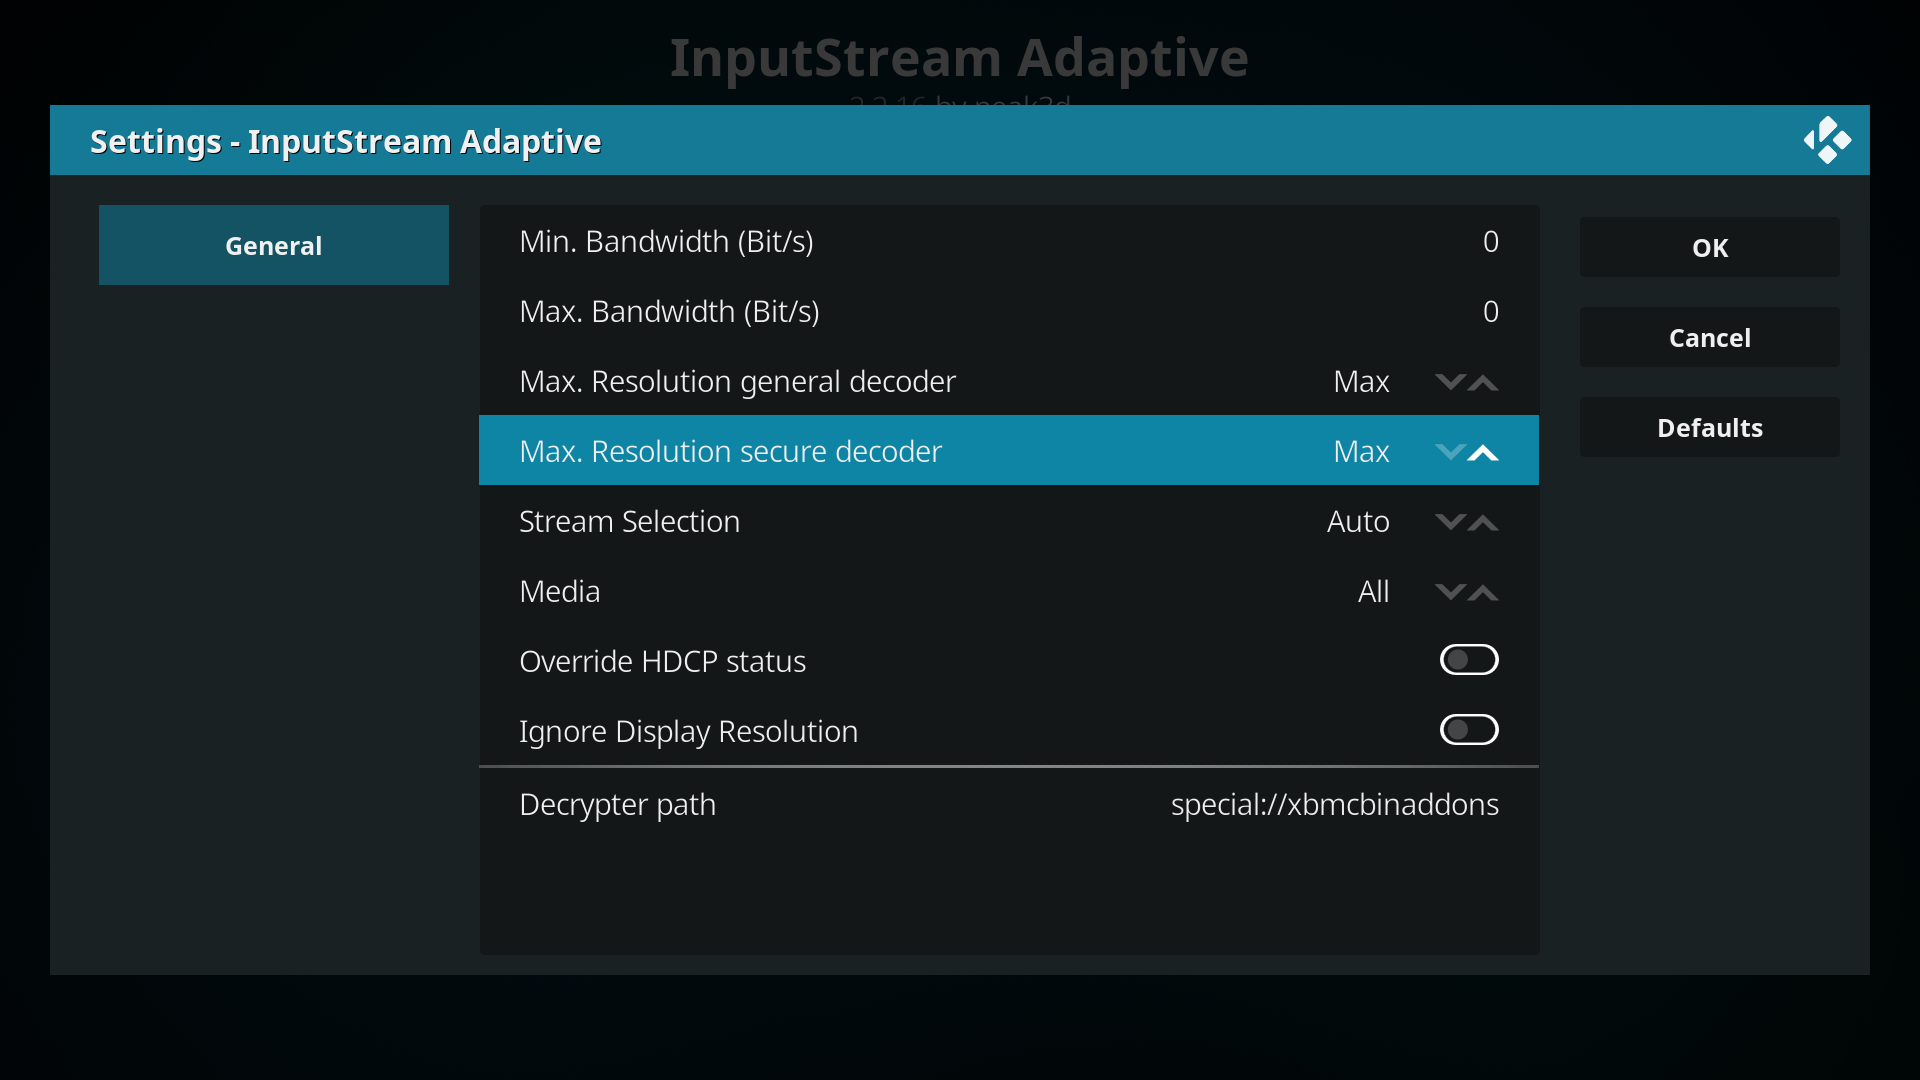Toggle Ignore Display Resolution switch
Screen dimensions: 1920x1080
[x=1469, y=730]
